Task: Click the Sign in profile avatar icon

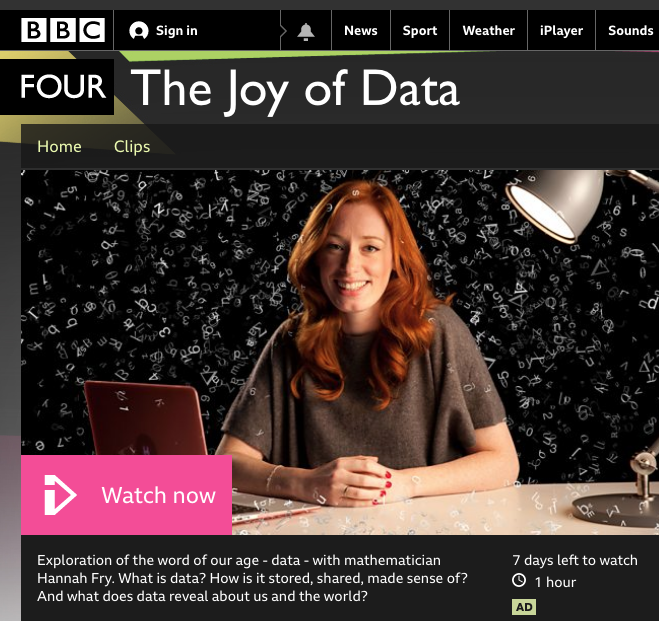Action: (139, 31)
